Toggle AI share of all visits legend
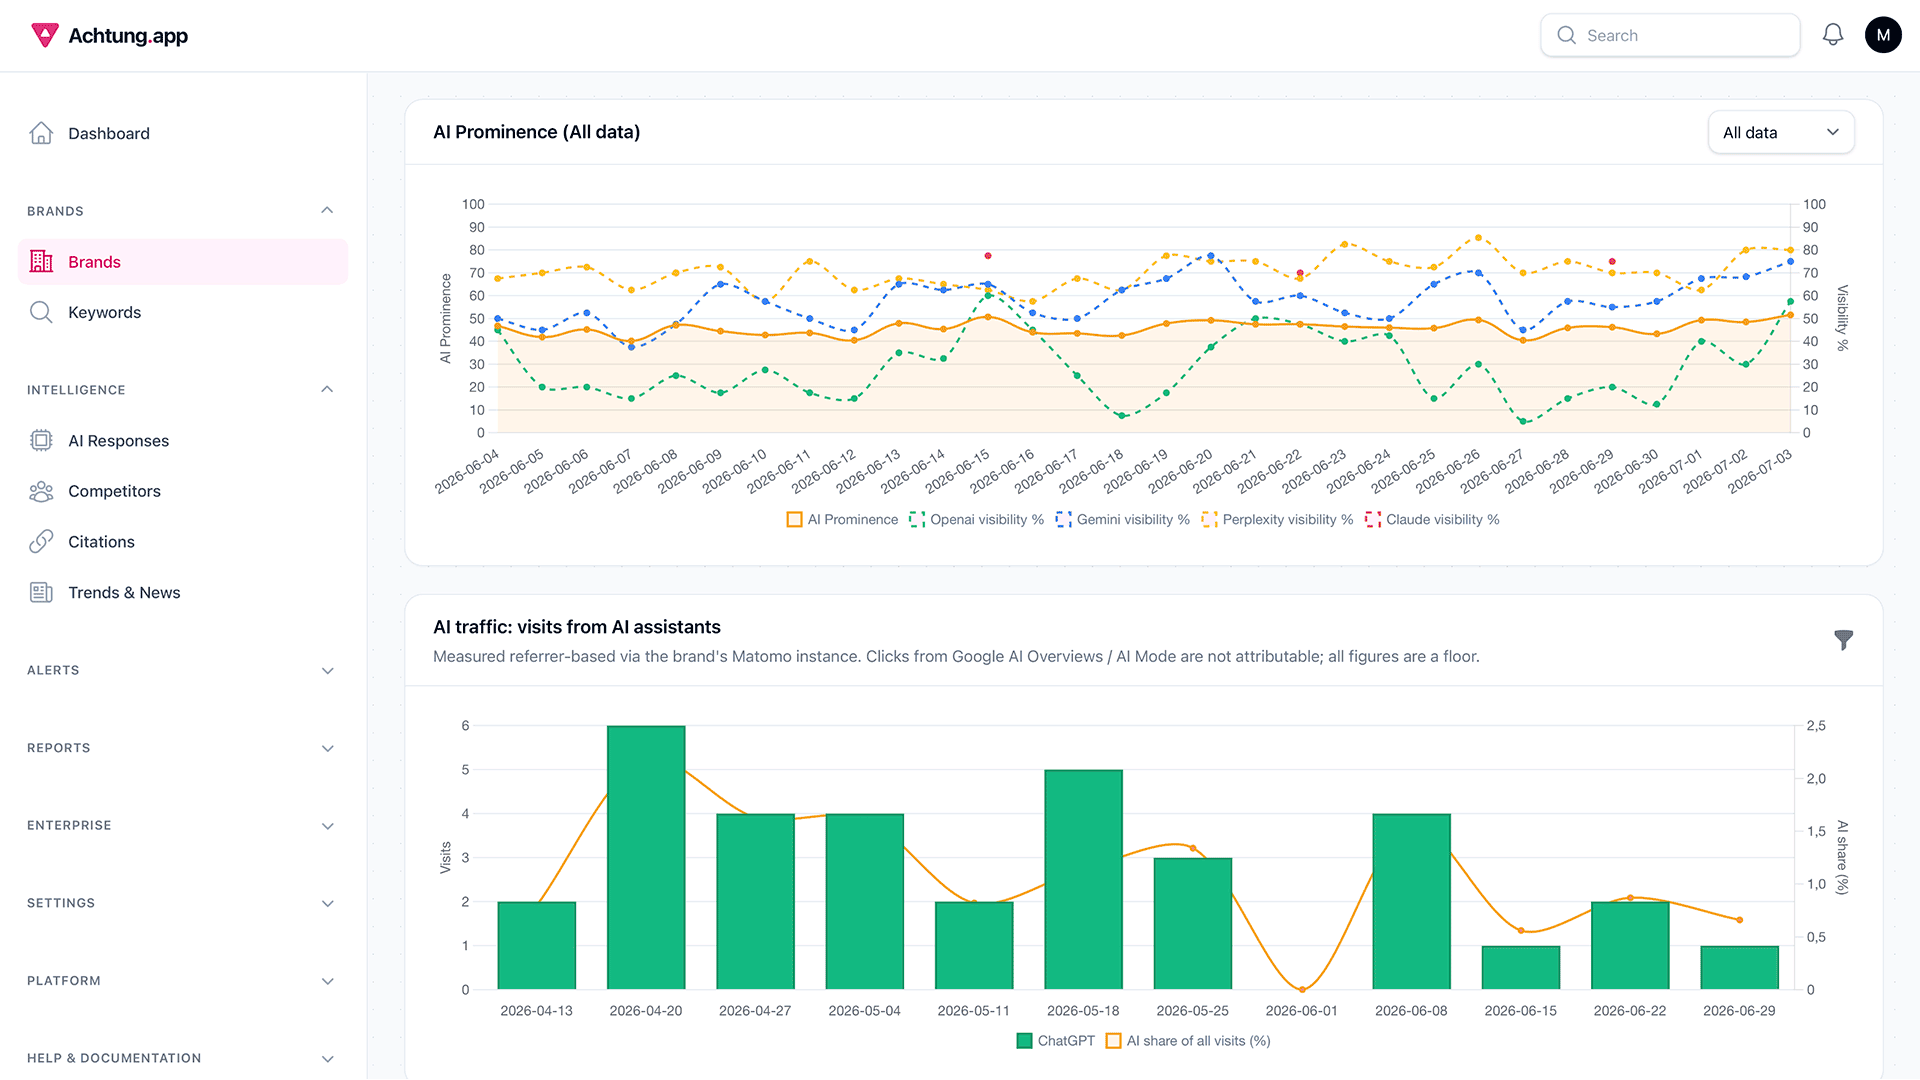 point(1188,1041)
